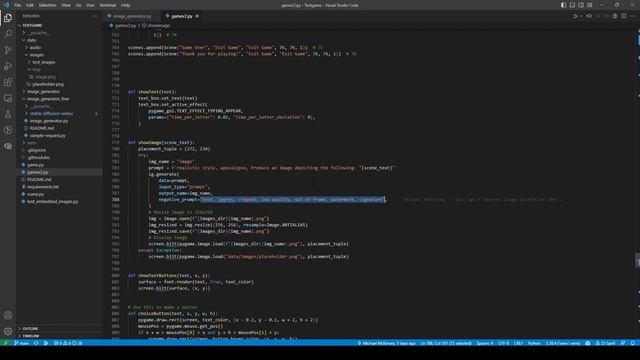Screen dimensions: 640x360
Task: Expand the image_generator folder
Action: [43, 91]
